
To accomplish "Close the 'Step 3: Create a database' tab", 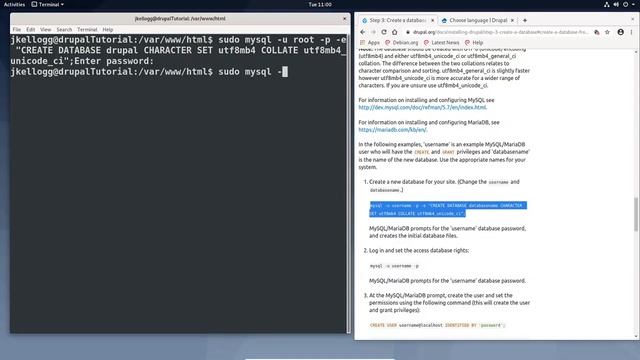I will click(x=433, y=20).
